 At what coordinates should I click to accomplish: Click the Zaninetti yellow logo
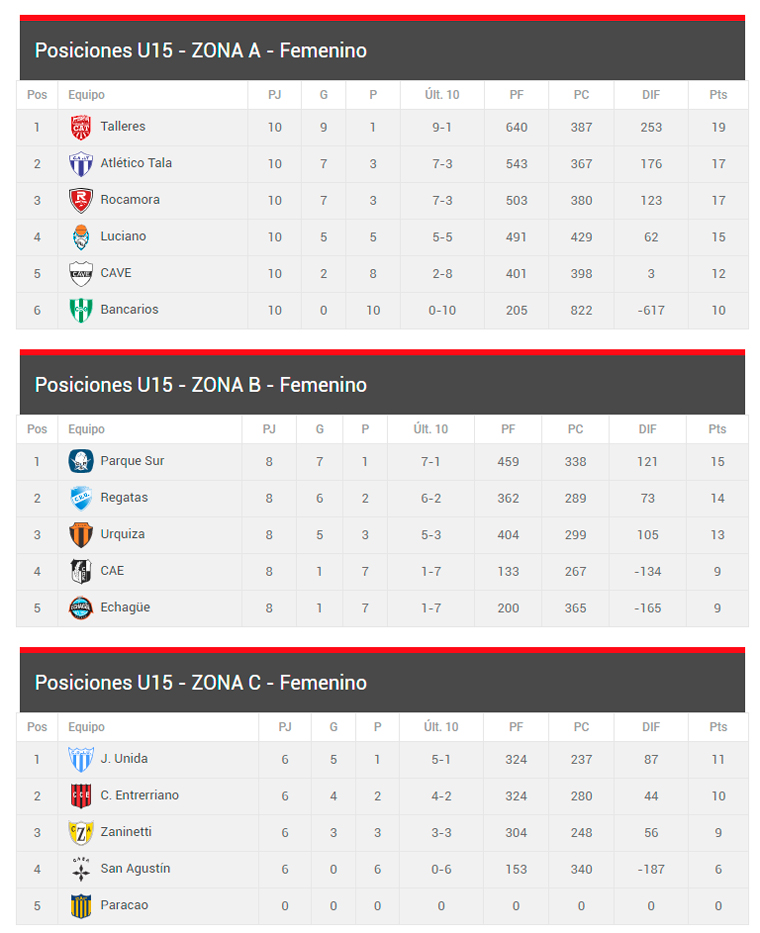[x=81, y=832]
